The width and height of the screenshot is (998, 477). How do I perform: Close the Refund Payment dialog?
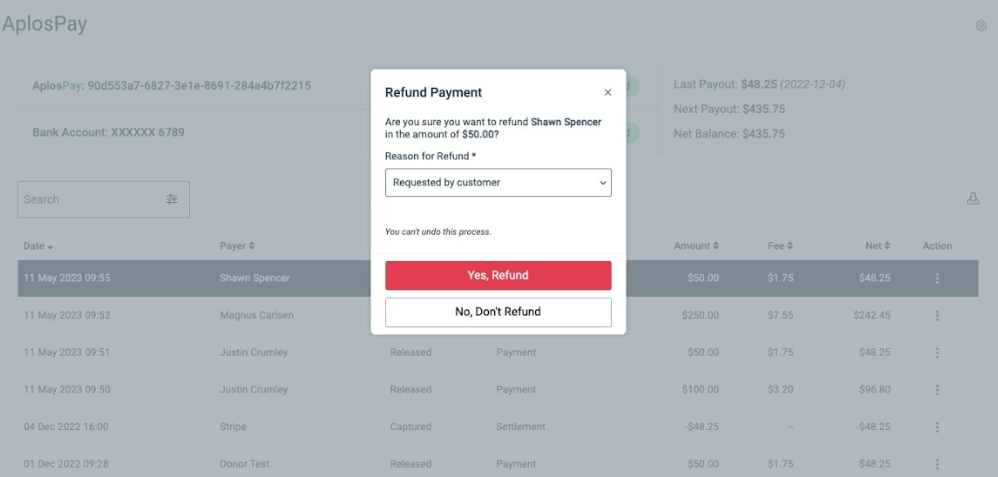tap(608, 92)
